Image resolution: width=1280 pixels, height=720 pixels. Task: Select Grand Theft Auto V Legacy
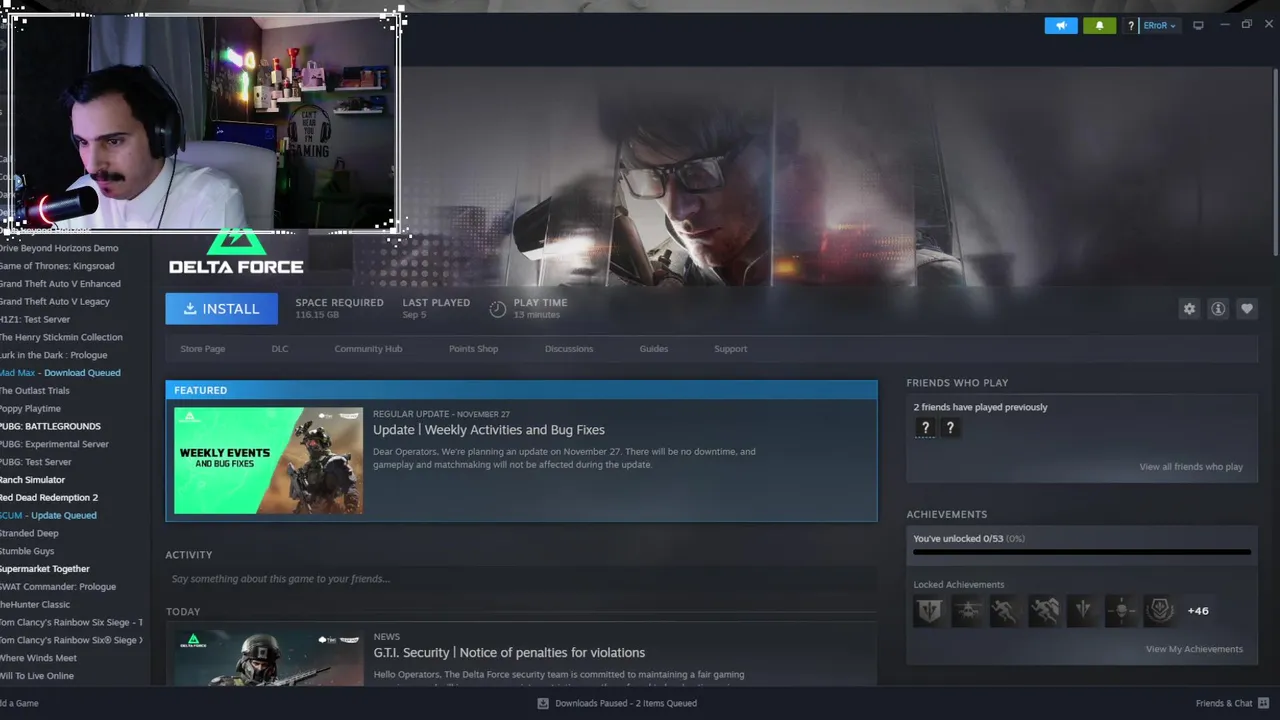(x=54, y=302)
